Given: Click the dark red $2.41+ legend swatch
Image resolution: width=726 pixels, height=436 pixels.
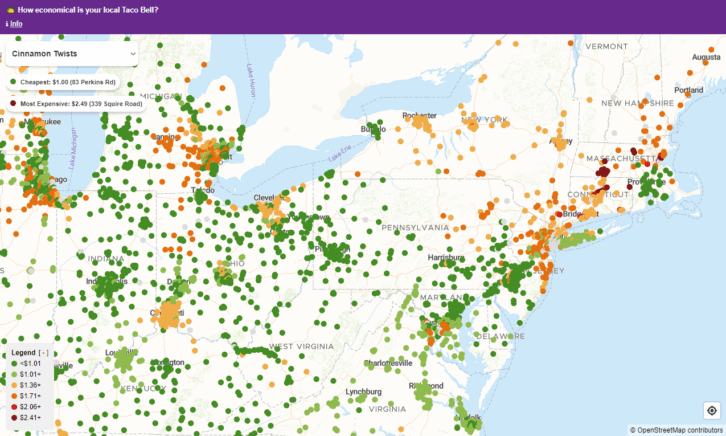Looking at the screenshot, I should pos(14,417).
